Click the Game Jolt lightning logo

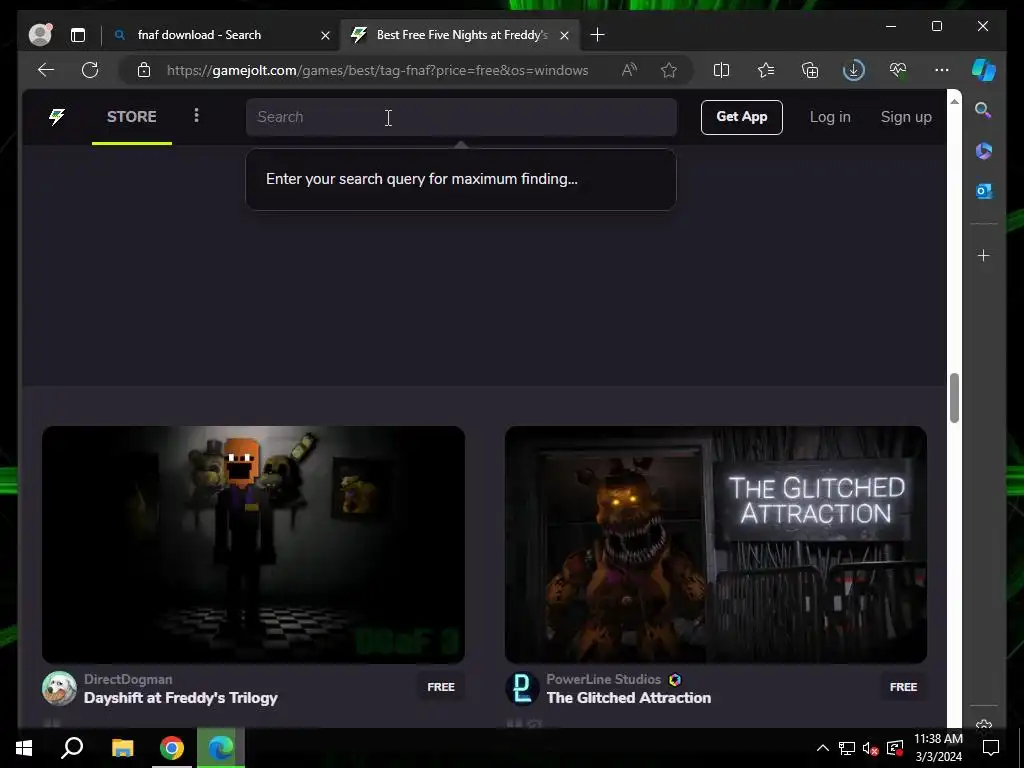click(x=57, y=117)
